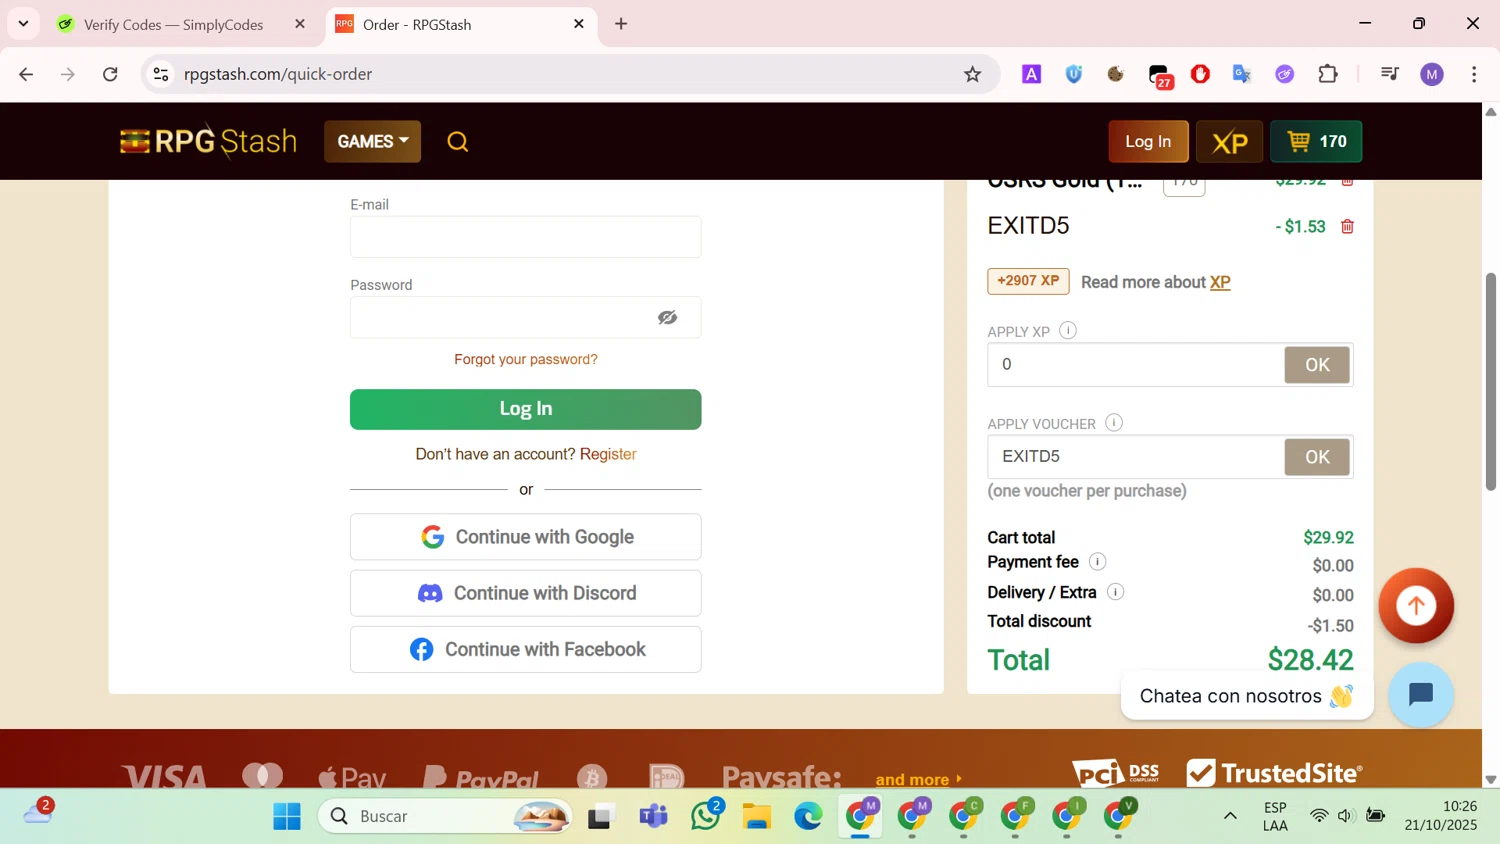This screenshot has height=844, width=1500.
Task: Open the Bitwarden shield extension icon
Action: [1074, 74]
